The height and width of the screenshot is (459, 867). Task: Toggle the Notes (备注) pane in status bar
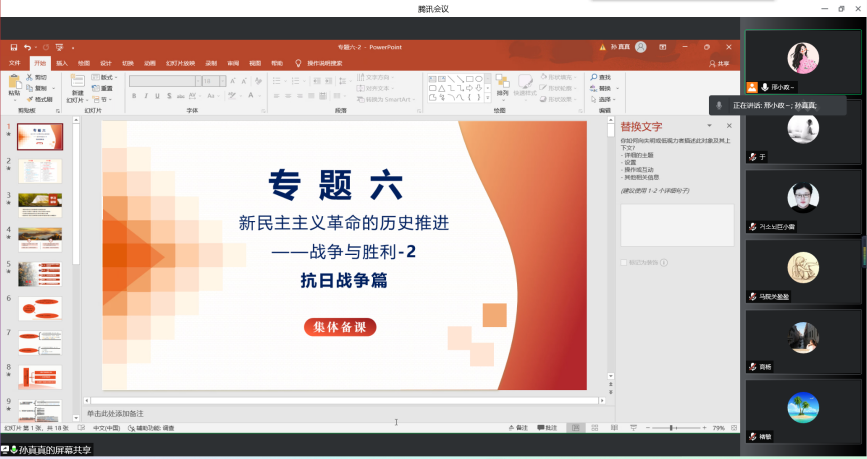click(517, 427)
